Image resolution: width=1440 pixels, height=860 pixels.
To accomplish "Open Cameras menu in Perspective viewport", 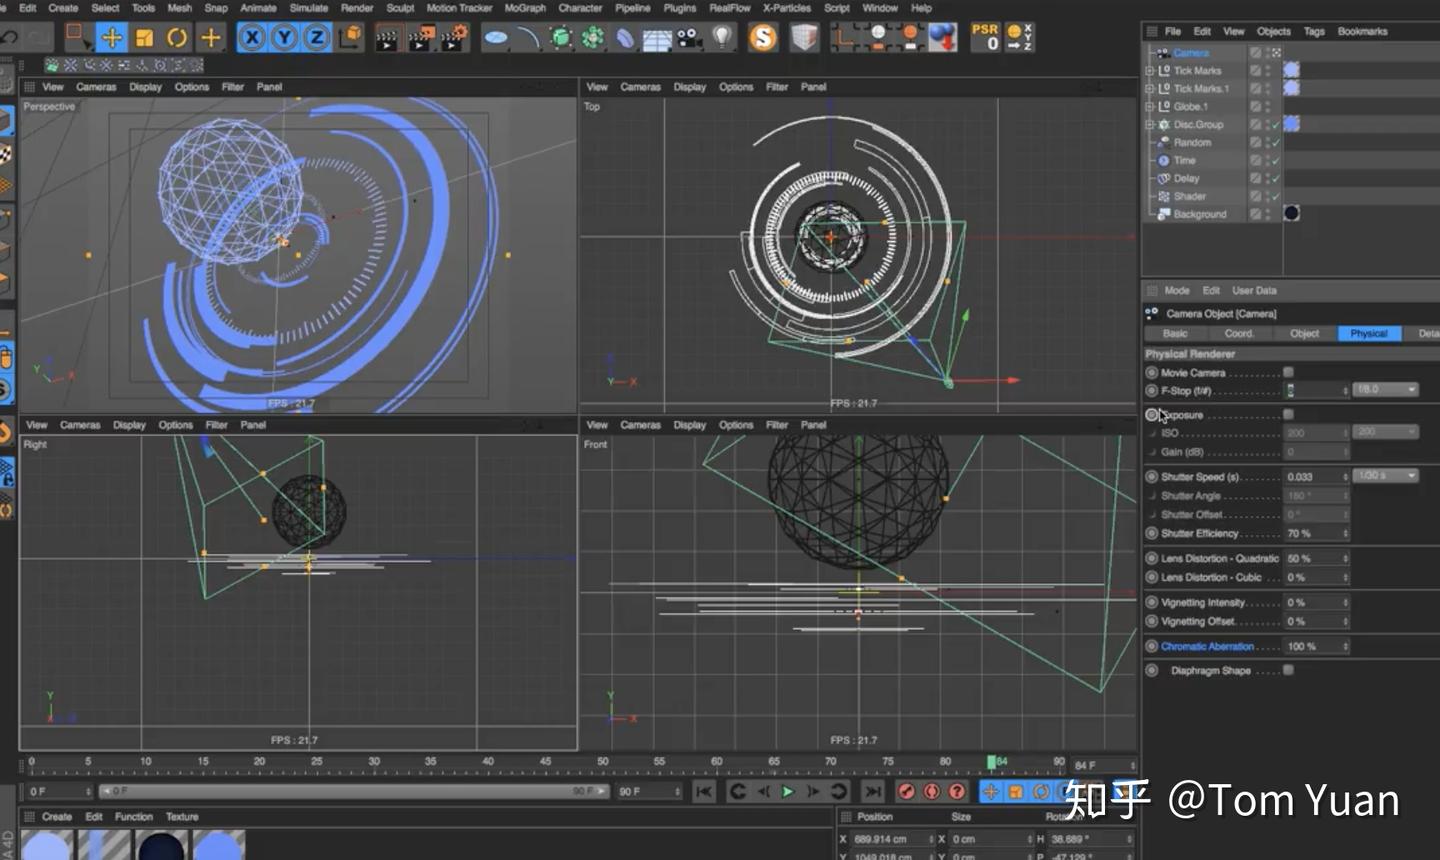I will point(96,87).
